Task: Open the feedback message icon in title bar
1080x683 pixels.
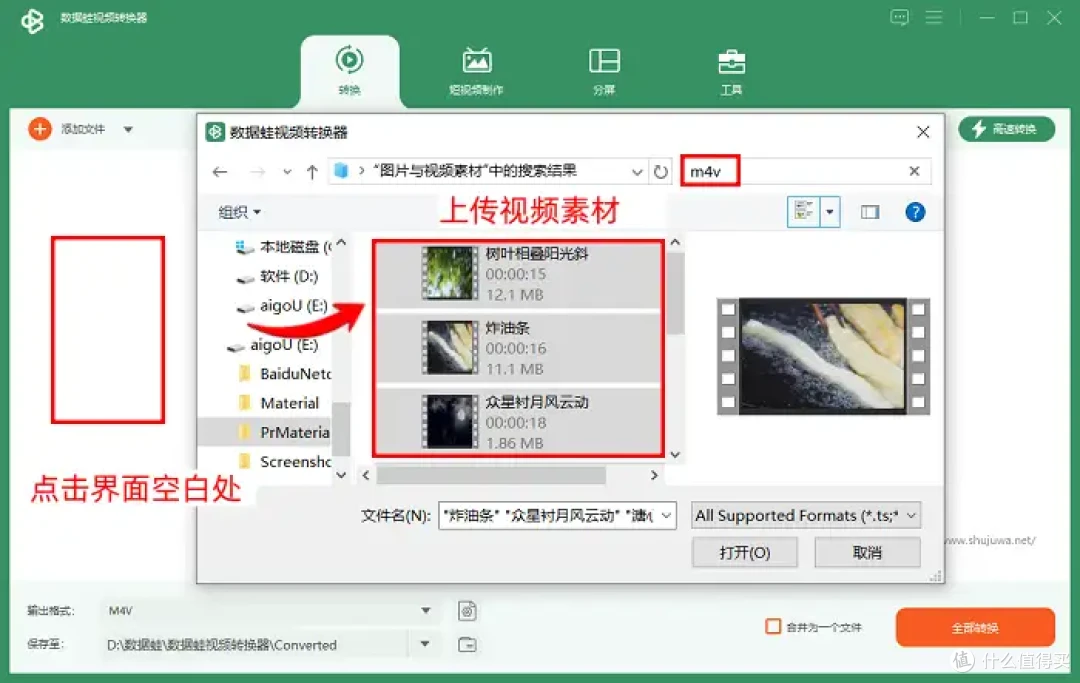Action: tap(899, 17)
